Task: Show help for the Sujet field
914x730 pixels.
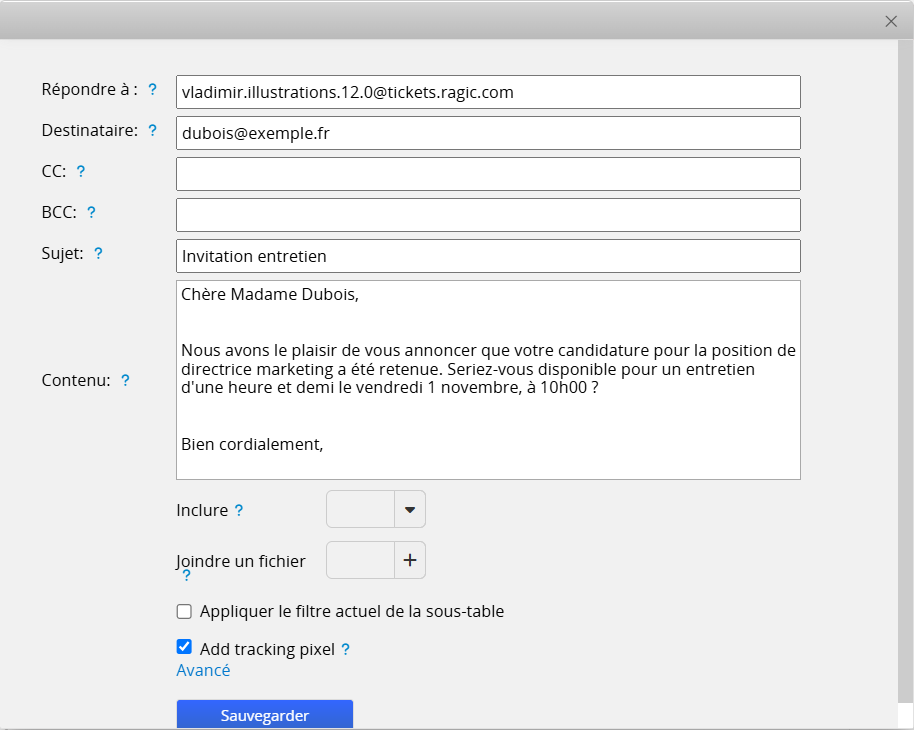Action: tap(98, 254)
